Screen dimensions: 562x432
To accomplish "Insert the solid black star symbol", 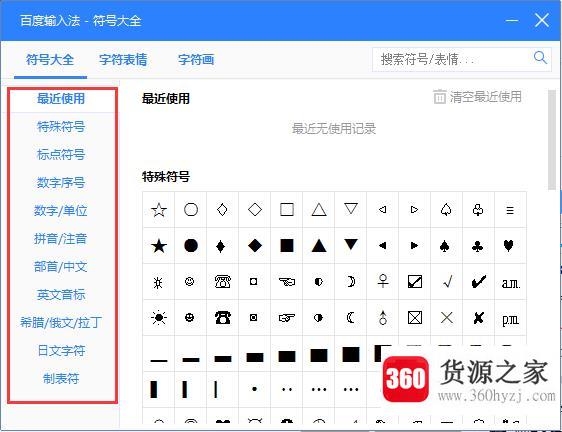I will pos(158,246).
